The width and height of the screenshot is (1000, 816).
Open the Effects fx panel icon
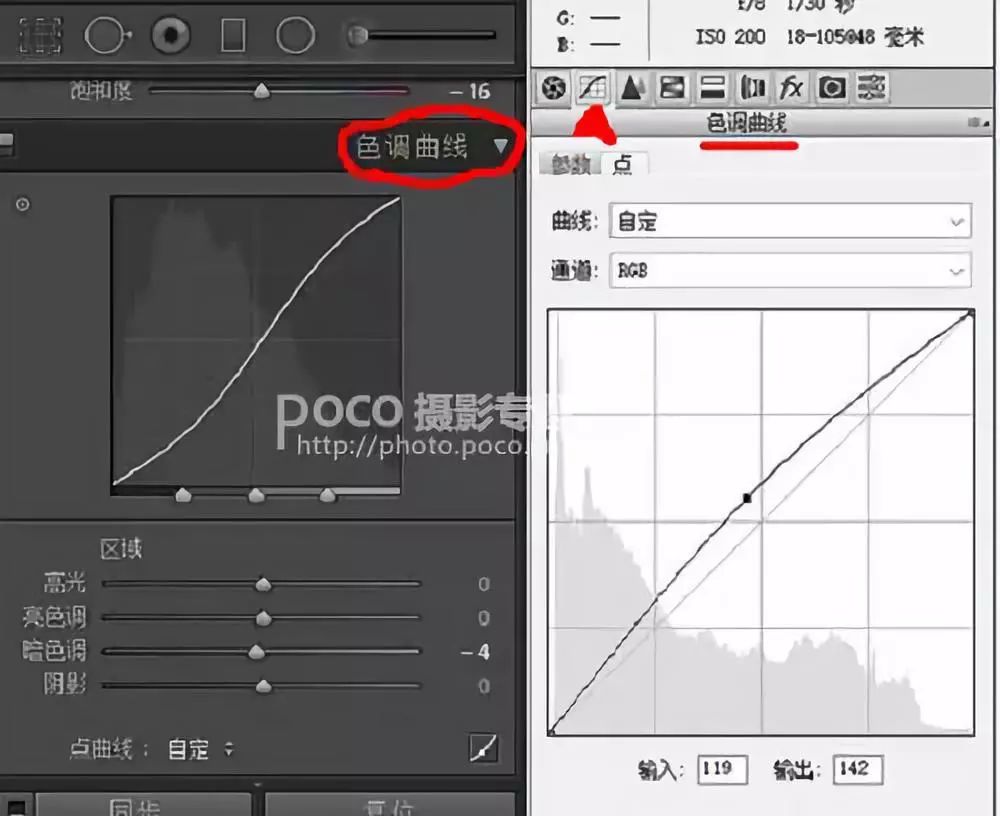[x=792, y=88]
